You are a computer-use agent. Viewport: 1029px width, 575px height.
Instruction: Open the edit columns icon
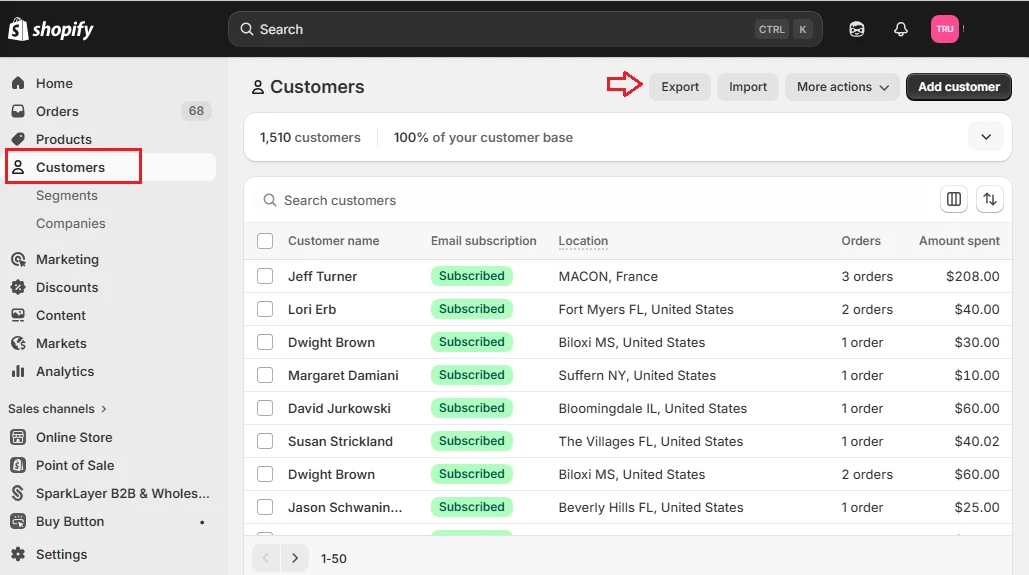(x=954, y=199)
